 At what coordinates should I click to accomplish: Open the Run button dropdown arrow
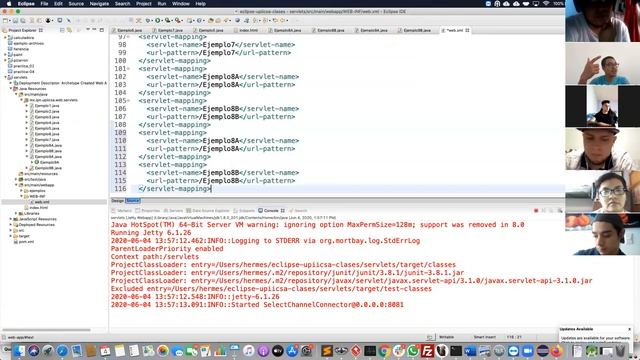click(x=162, y=20)
